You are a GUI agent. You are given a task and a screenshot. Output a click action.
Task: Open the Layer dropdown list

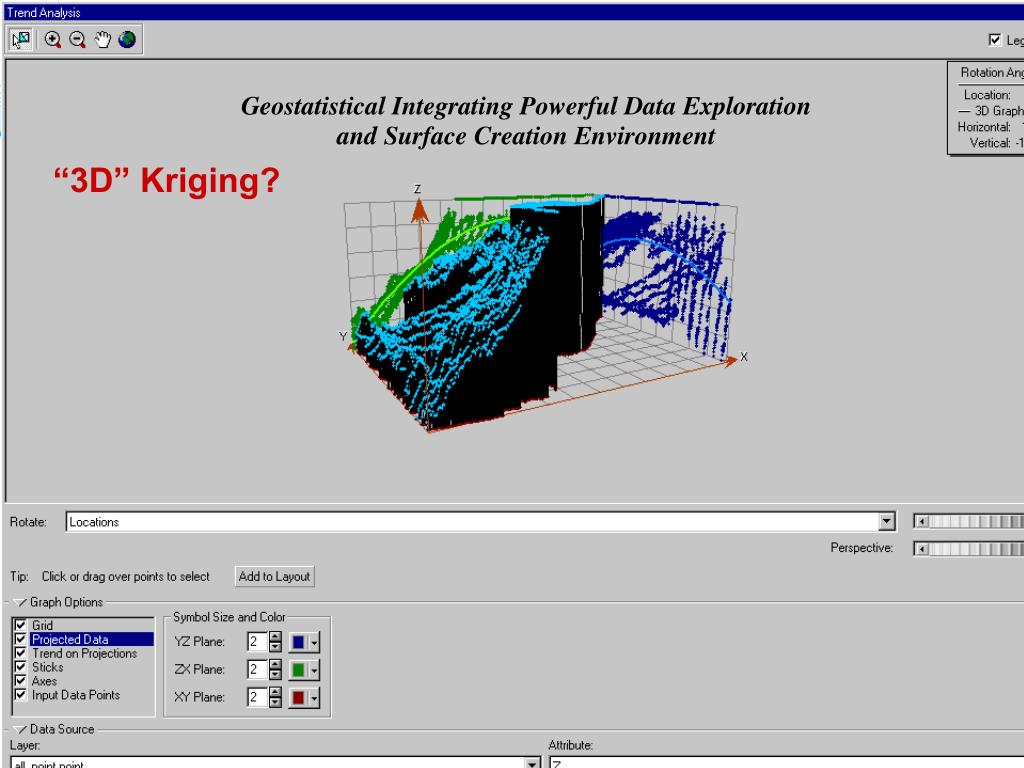click(533, 763)
